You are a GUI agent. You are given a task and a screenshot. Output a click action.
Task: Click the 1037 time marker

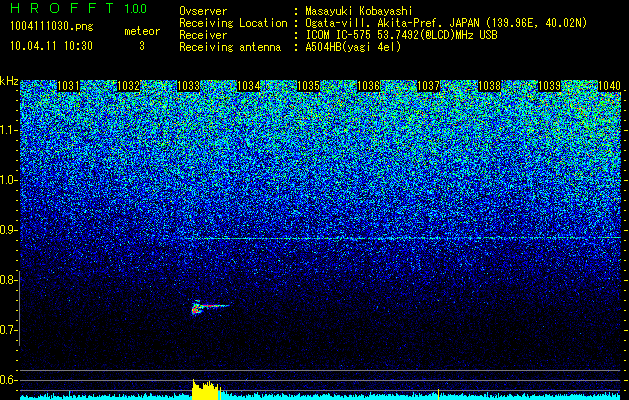pos(429,86)
